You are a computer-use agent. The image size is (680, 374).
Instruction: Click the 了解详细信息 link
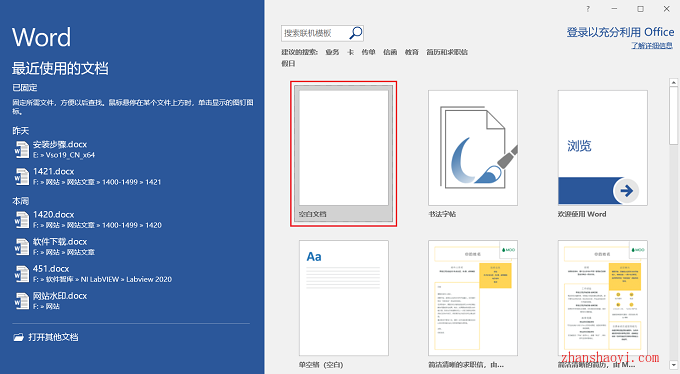click(x=652, y=46)
